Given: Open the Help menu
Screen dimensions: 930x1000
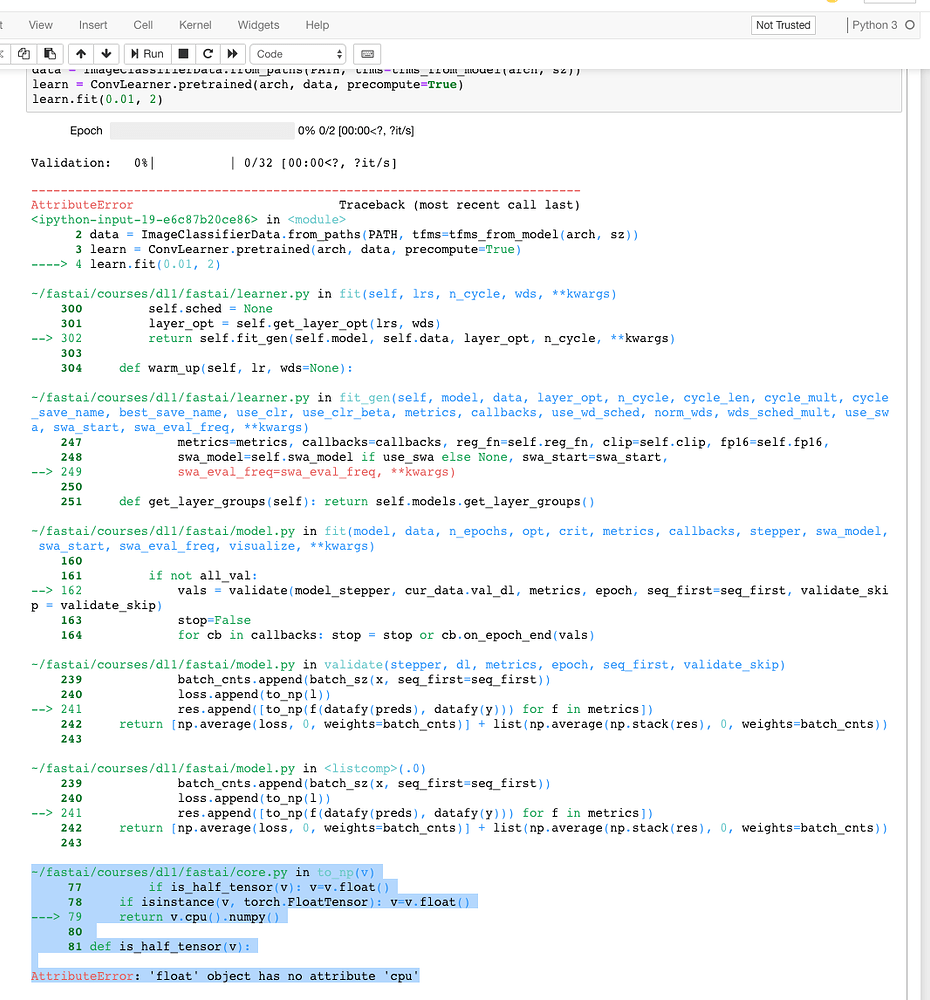Looking at the screenshot, I should (x=317, y=25).
